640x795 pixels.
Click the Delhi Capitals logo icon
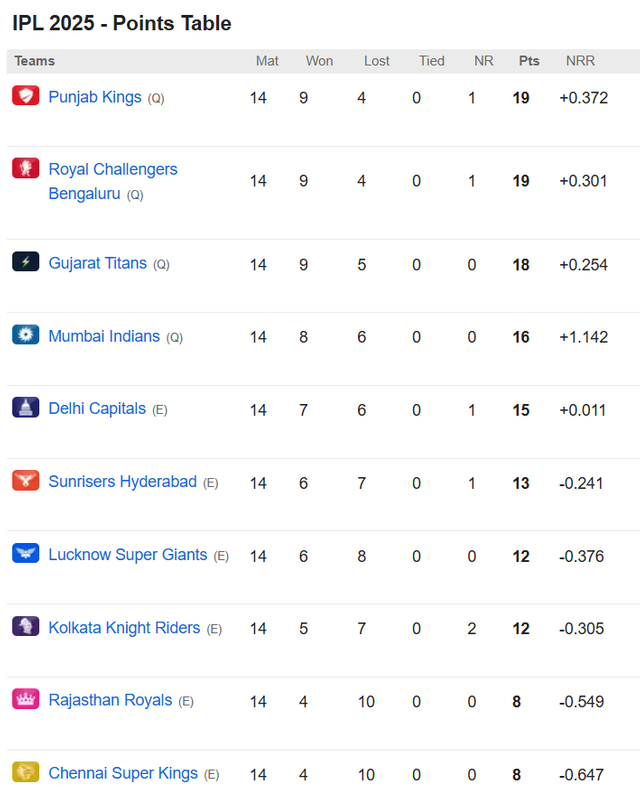pos(25,407)
